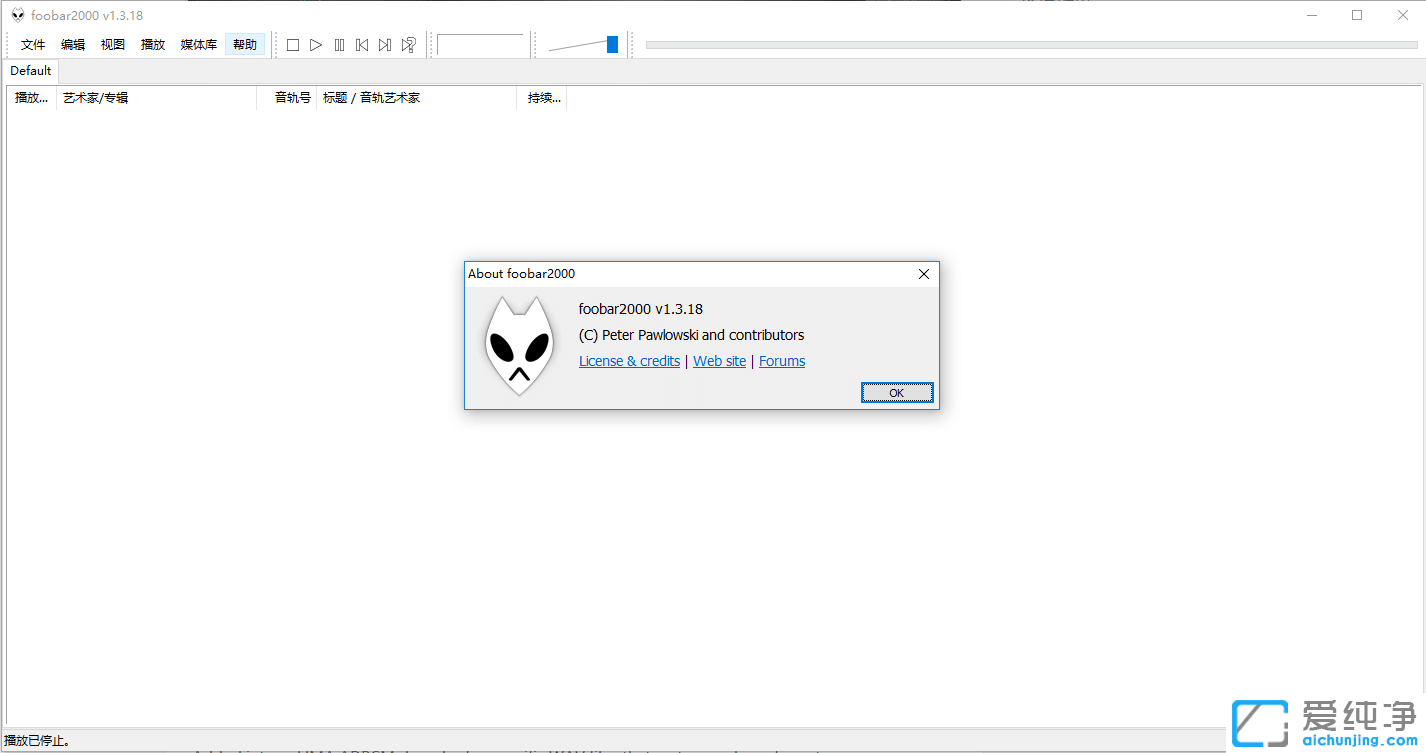Jump to previous track icon

click(x=362, y=45)
